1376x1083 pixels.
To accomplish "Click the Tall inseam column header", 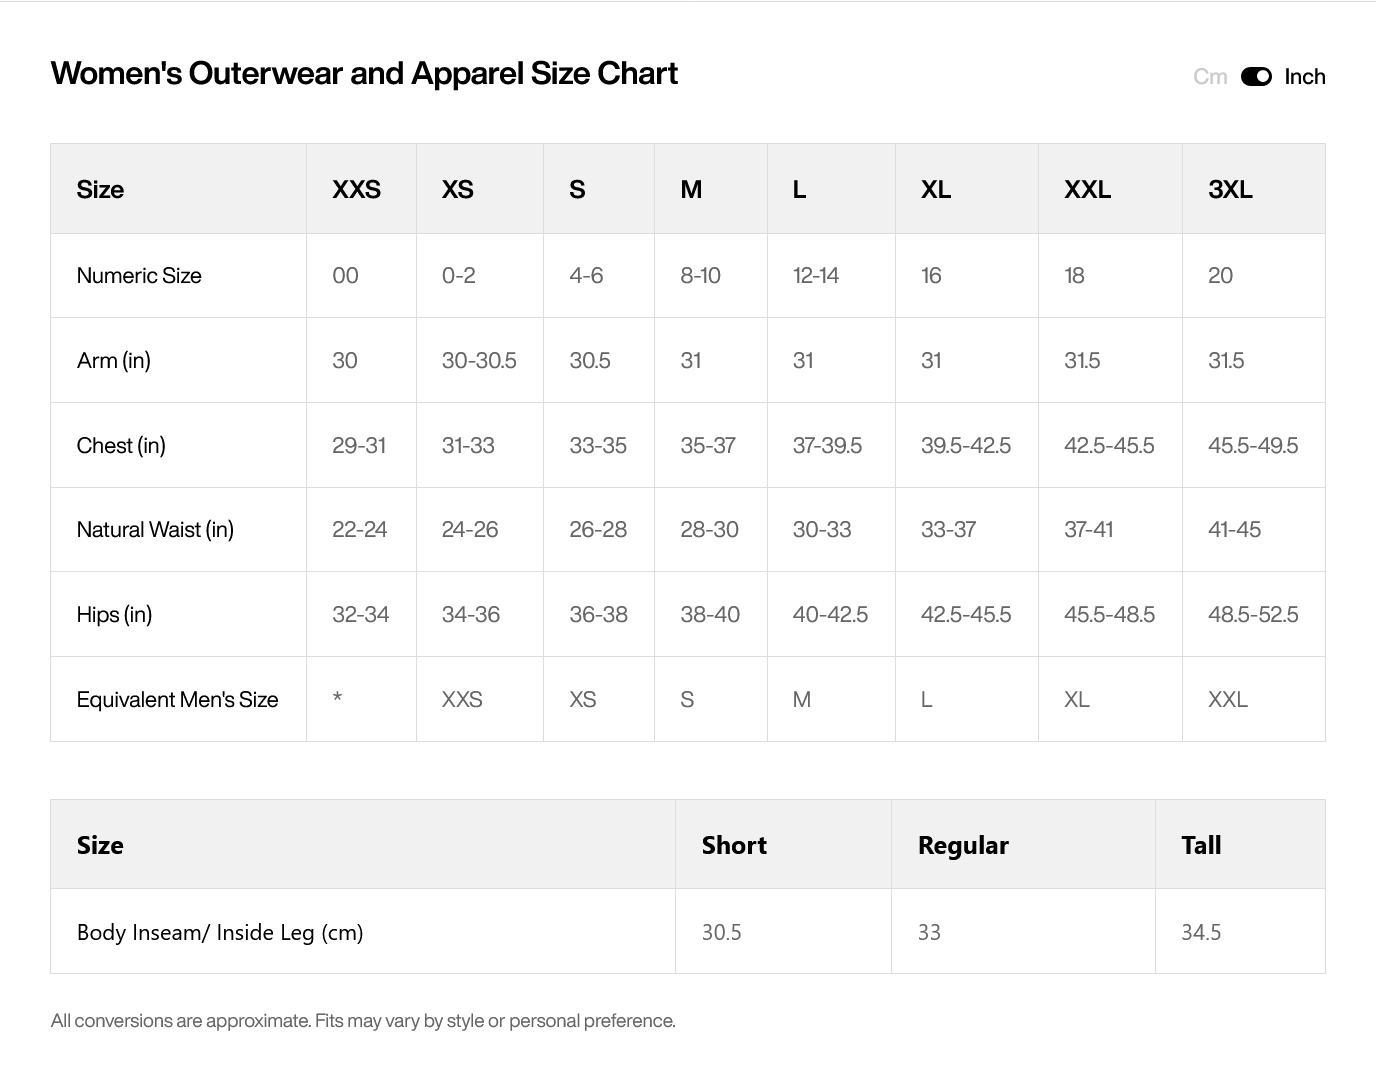I will [1201, 845].
